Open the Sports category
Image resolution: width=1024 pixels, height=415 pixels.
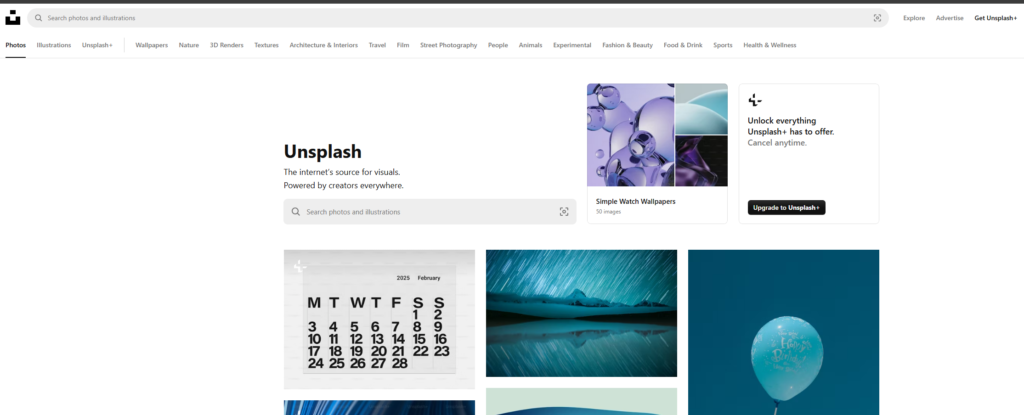tap(722, 45)
